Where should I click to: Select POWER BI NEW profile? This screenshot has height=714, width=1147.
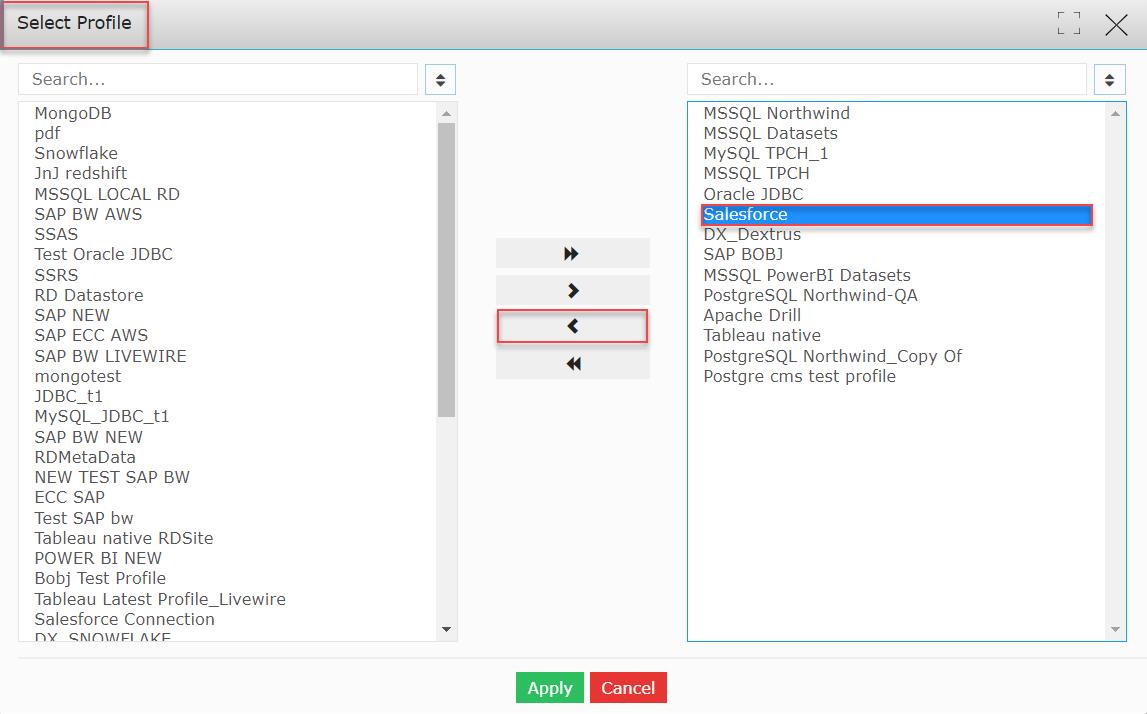(x=98, y=558)
